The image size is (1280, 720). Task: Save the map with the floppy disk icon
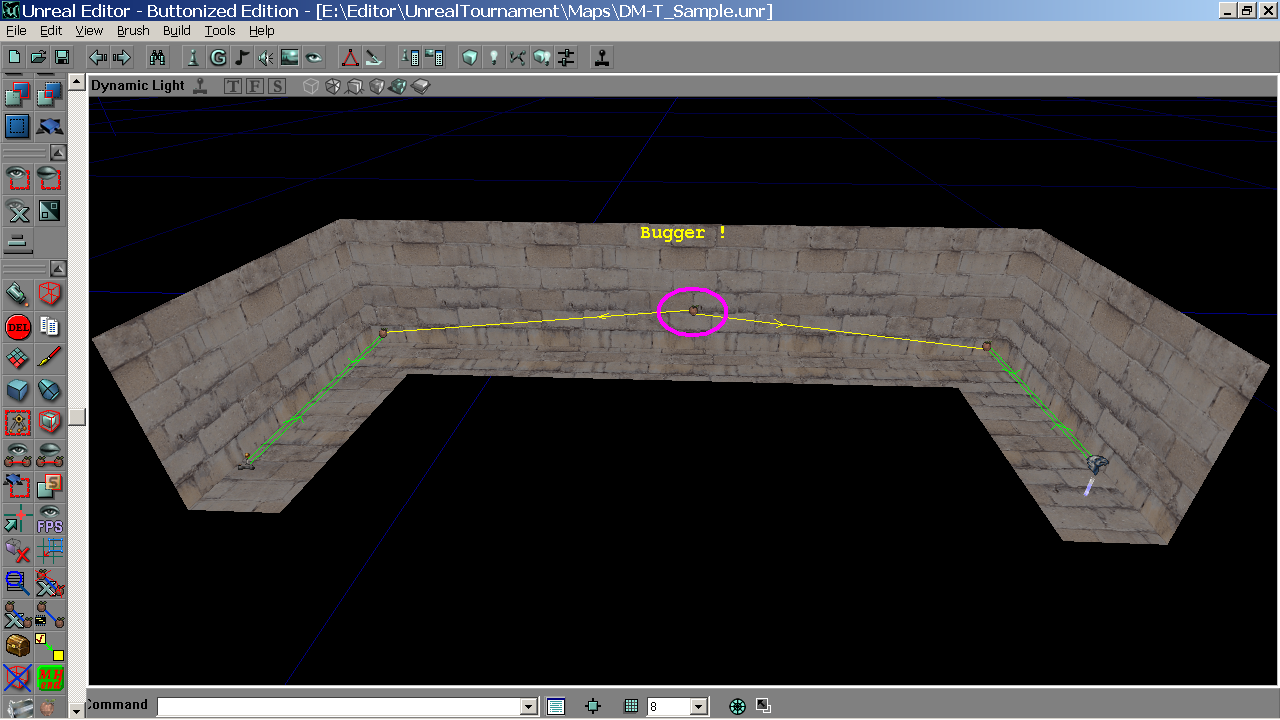point(61,58)
